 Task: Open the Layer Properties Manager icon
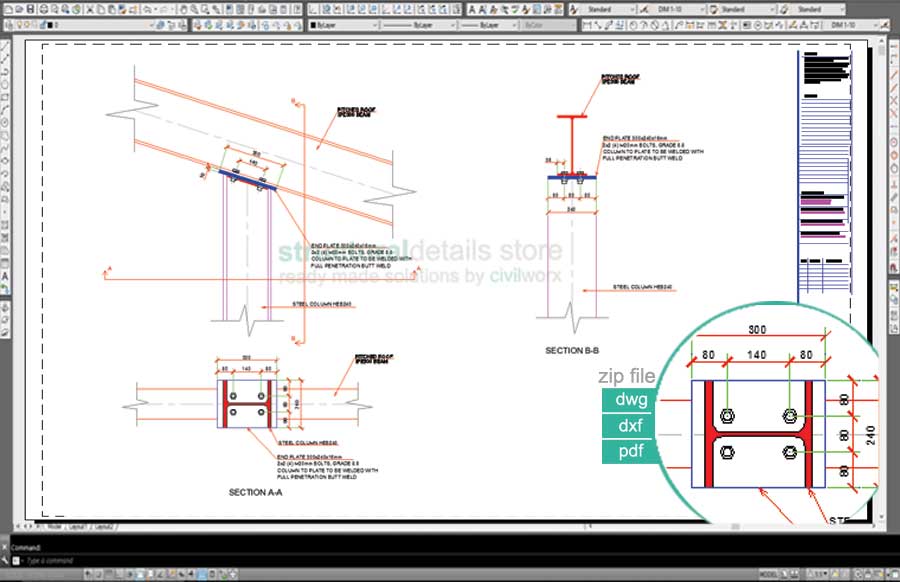tap(8, 25)
